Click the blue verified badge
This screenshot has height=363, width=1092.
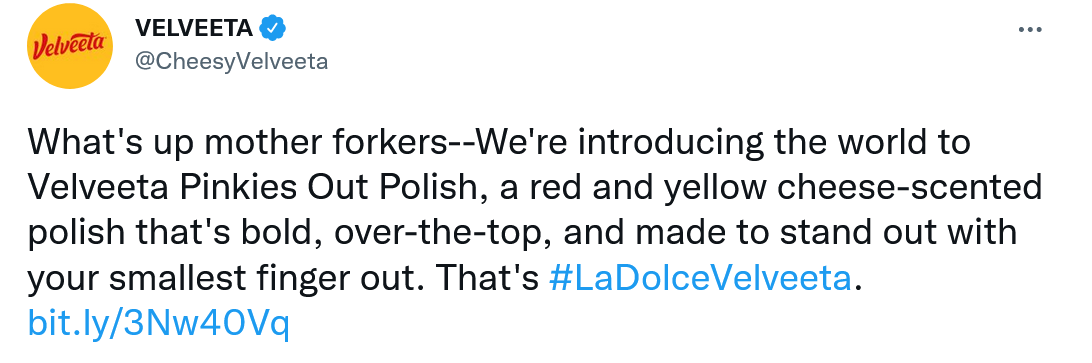click(x=274, y=29)
